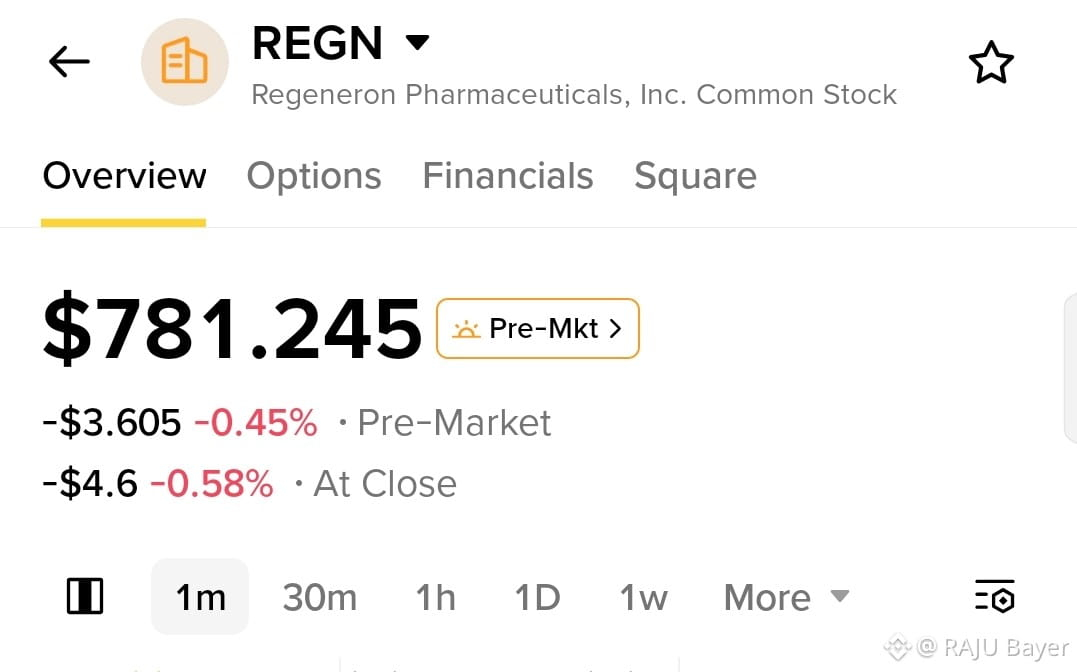Choose the 1w chart interval

coord(644,597)
